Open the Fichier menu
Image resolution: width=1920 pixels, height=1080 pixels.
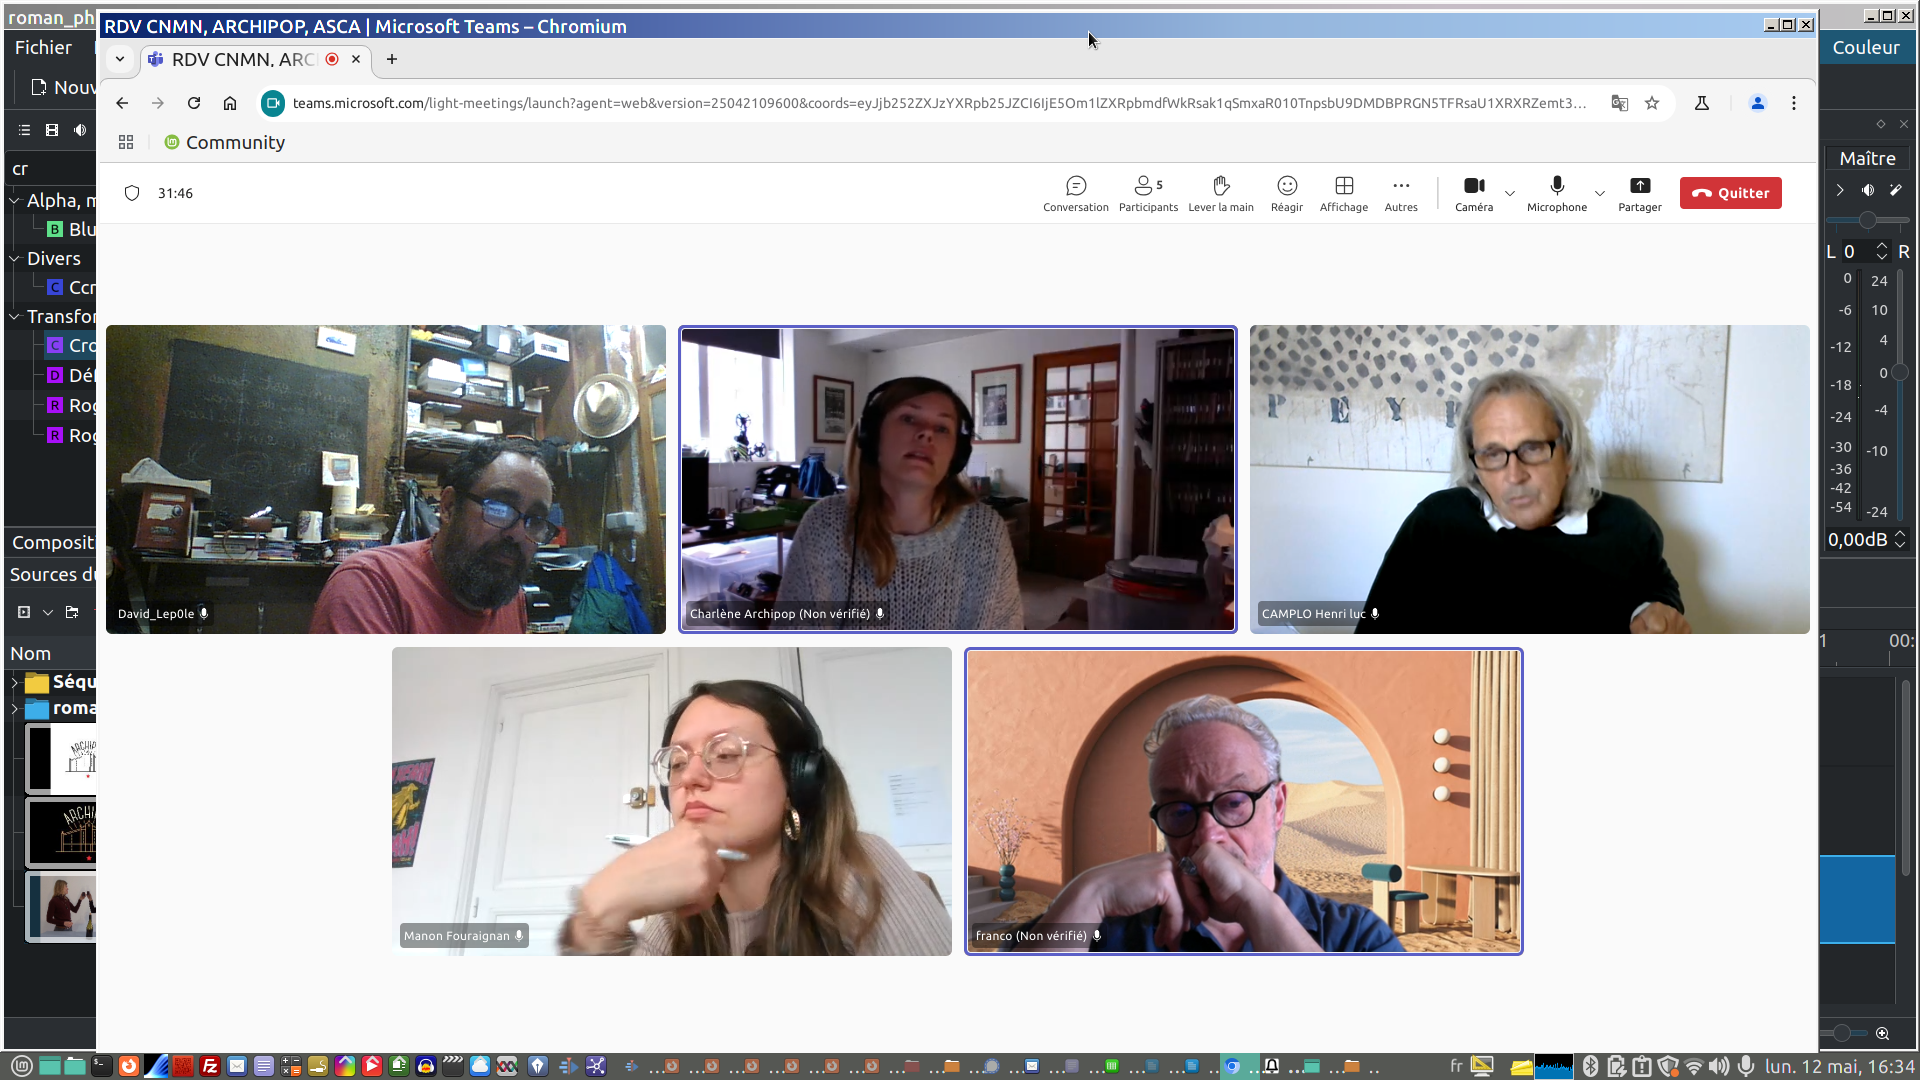(x=43, y=47)
